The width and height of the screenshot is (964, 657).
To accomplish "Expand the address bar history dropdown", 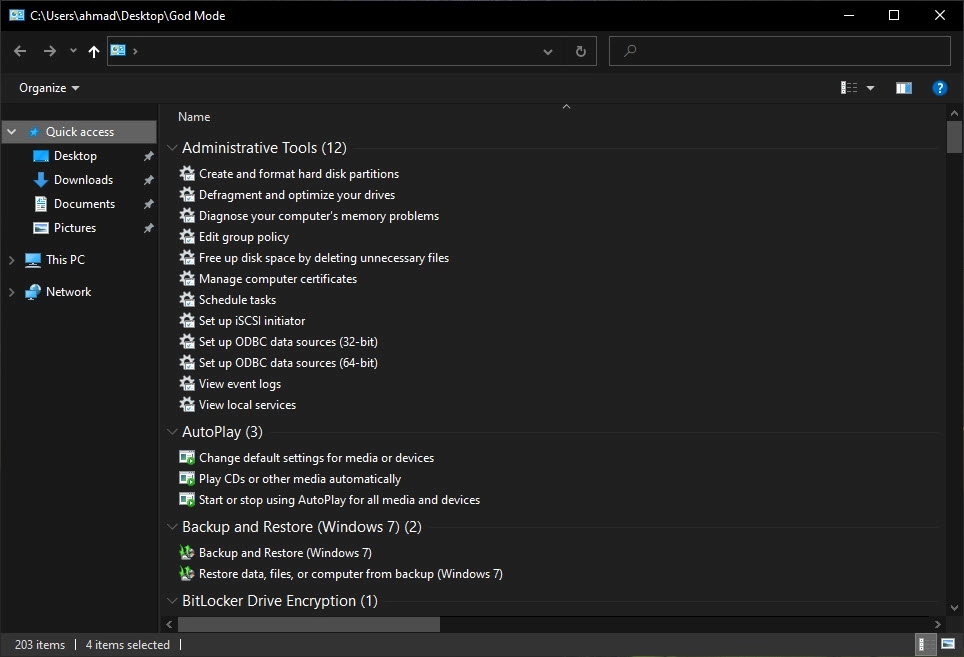I will coord(548,52).
